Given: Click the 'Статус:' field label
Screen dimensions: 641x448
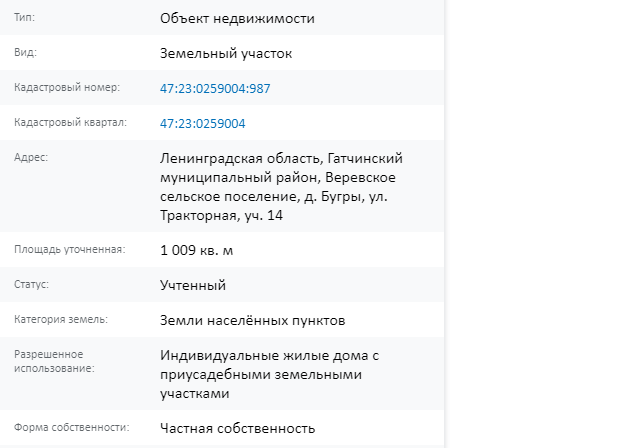Looking at the screenshot, I should (x=31, y=284).
